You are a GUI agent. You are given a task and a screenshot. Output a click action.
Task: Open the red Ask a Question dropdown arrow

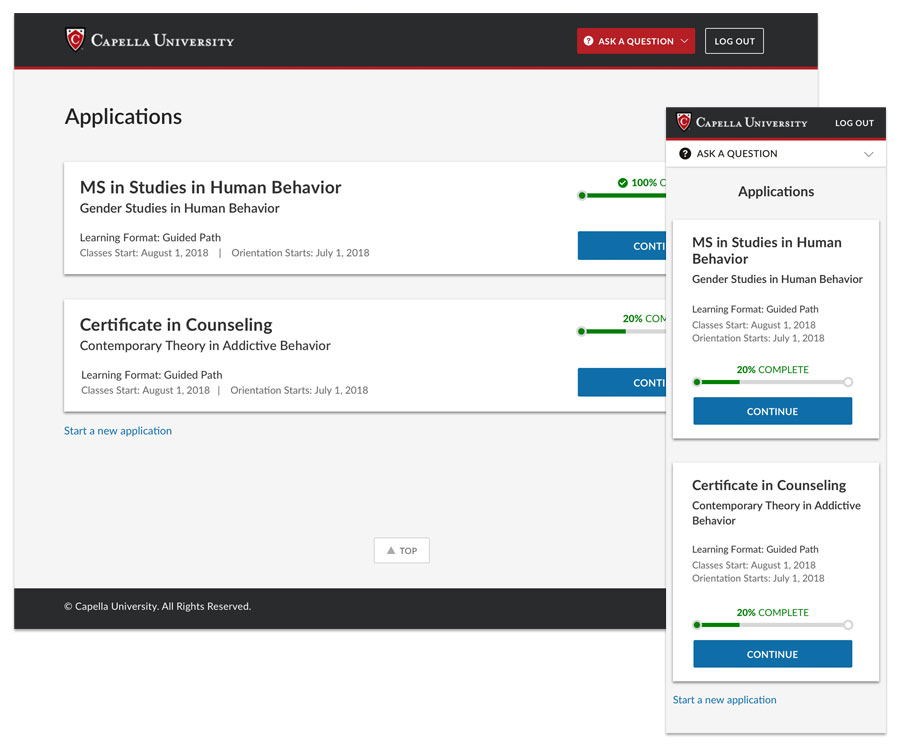tap(684, 41)
